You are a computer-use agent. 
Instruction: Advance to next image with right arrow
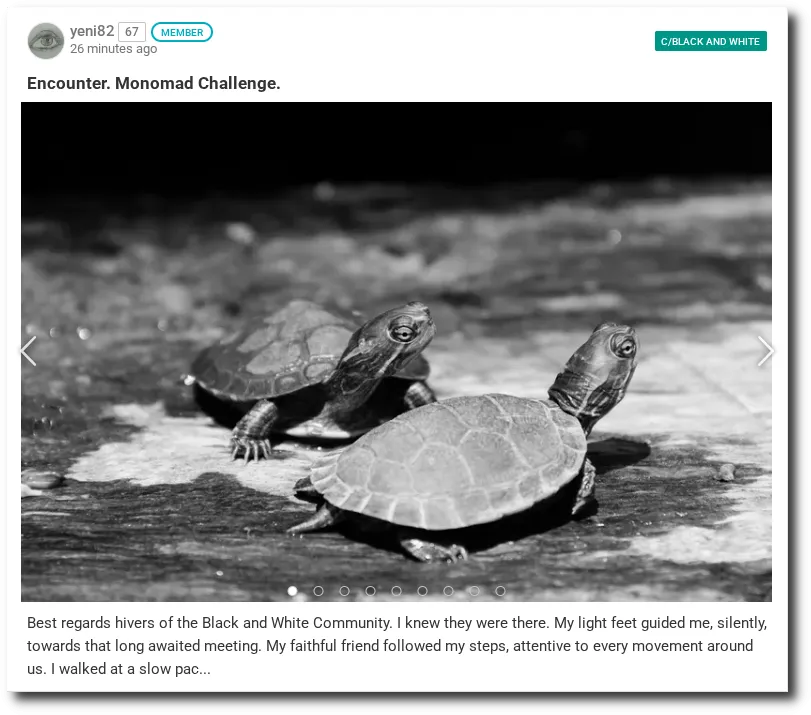pyautogui.click(x=764, y=351)
